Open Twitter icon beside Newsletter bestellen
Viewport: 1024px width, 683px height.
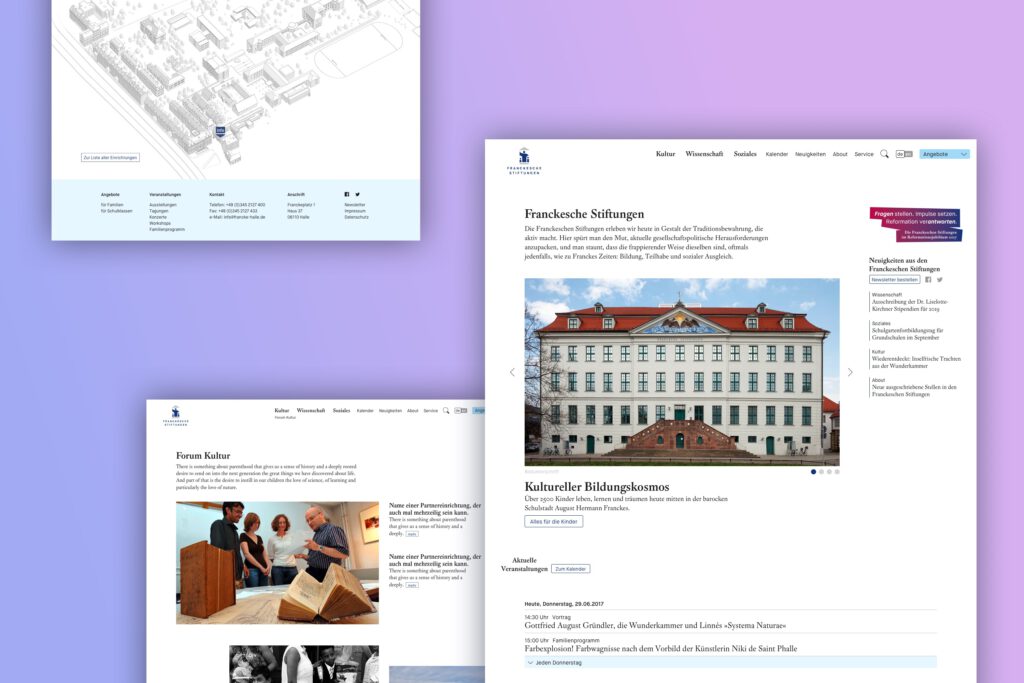pyautogui.click(x=939, y=280)
